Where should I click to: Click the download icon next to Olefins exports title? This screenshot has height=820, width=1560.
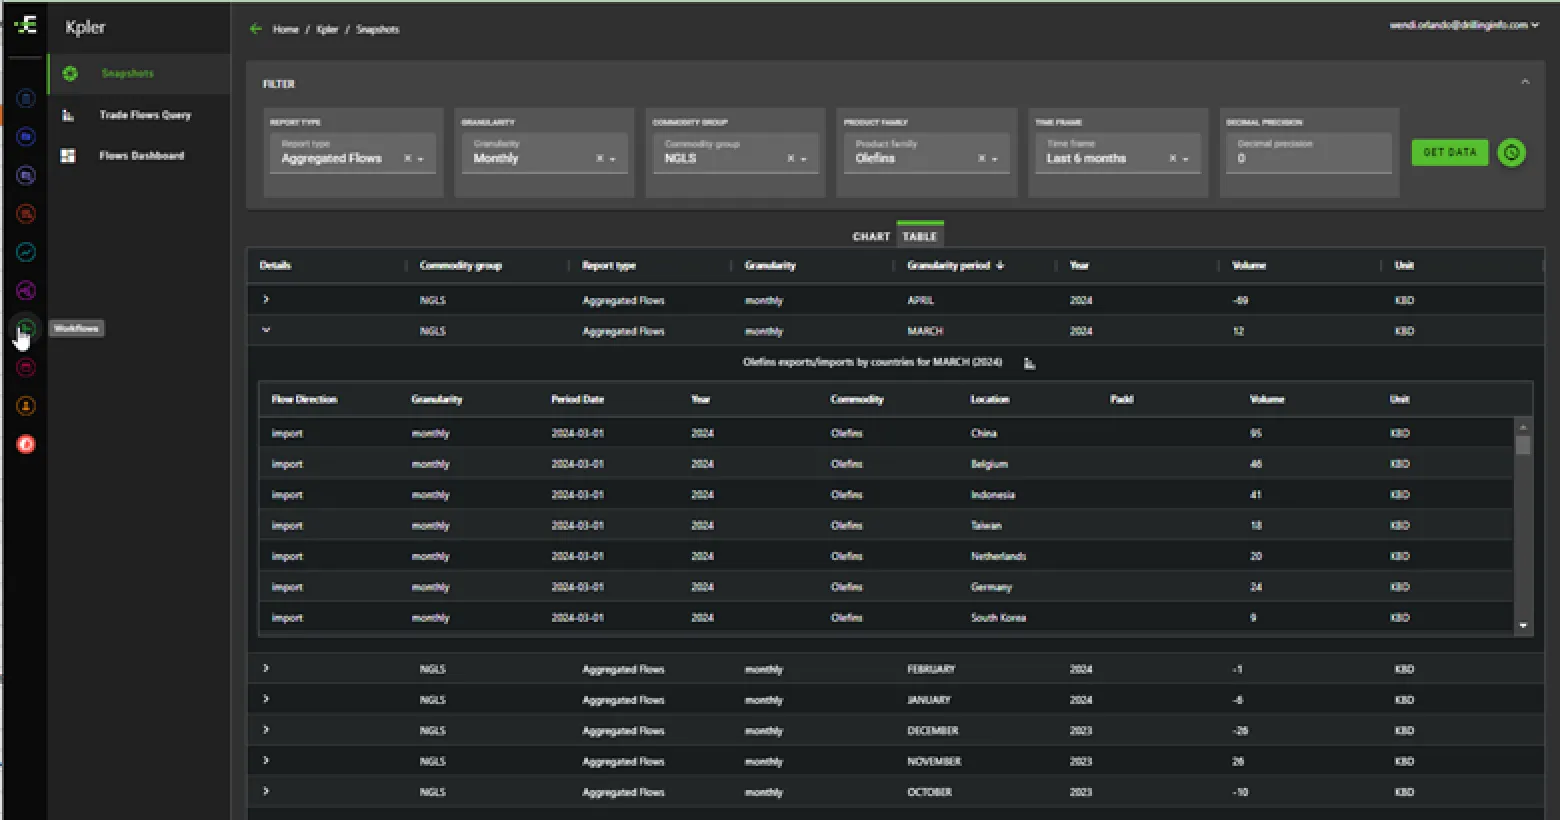(x=1030, y=363)
